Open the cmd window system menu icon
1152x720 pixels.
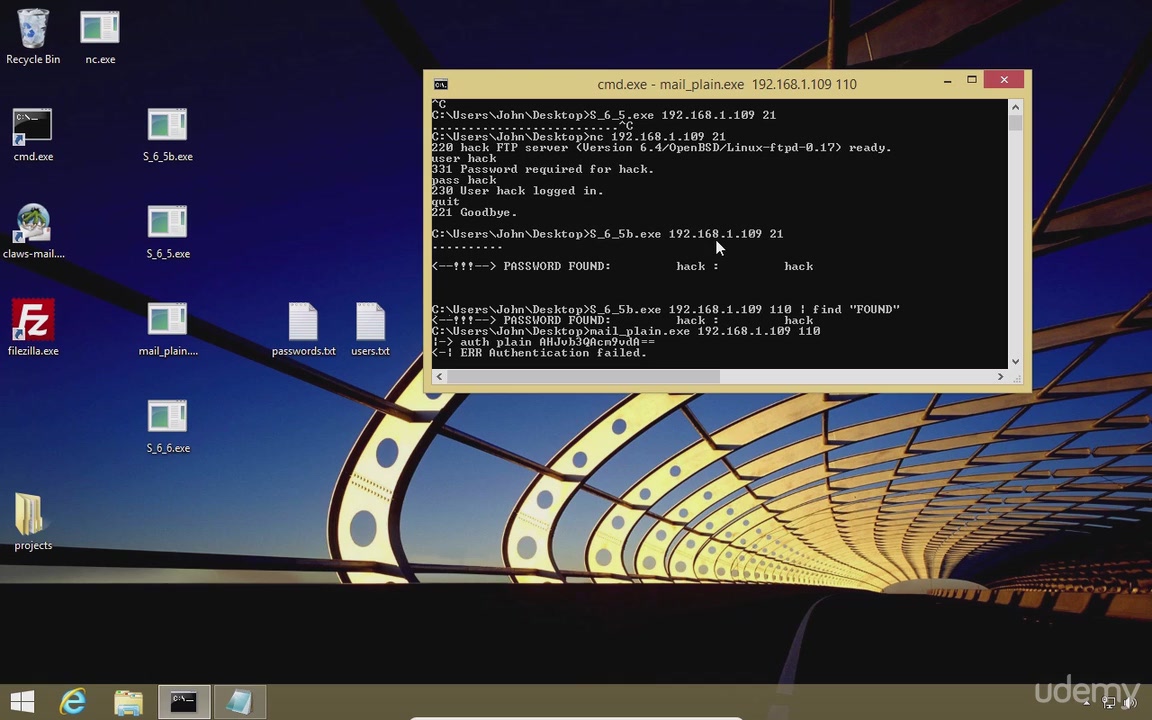point(441,84)
